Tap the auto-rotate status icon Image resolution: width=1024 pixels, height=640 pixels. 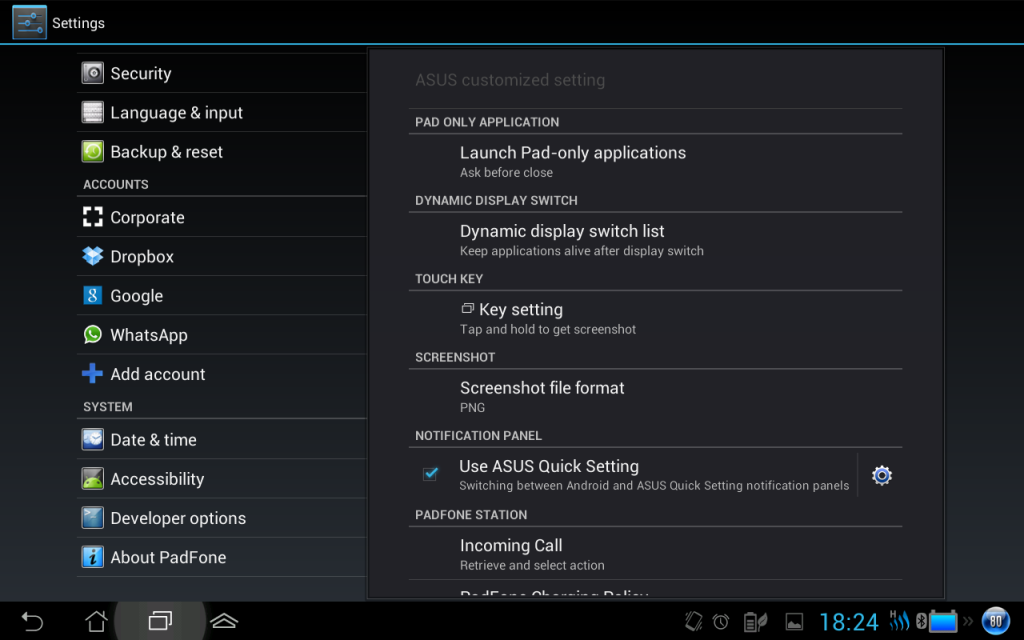[693, 621]
